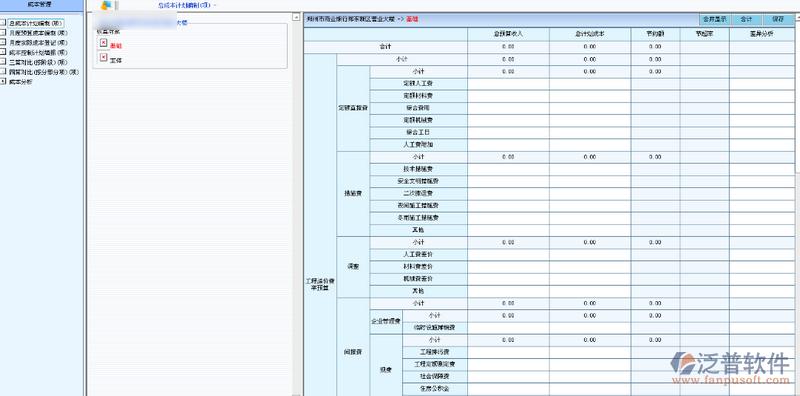Click the 节约率 column header
Screen dimensions: 800x396
[705, 34]
